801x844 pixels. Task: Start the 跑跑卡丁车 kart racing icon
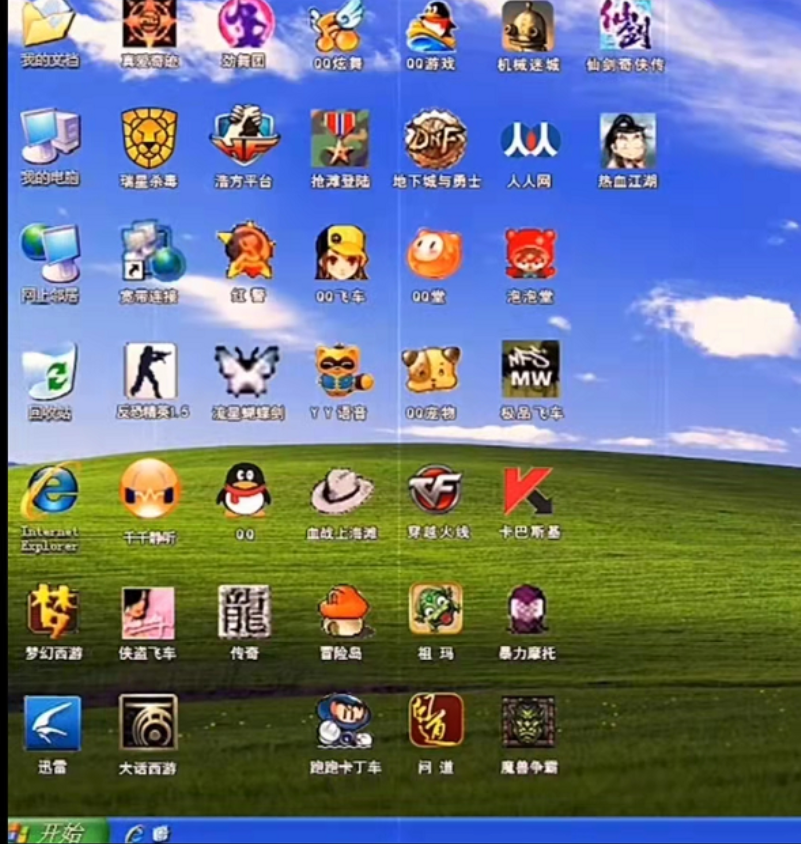tap(345, 721)
